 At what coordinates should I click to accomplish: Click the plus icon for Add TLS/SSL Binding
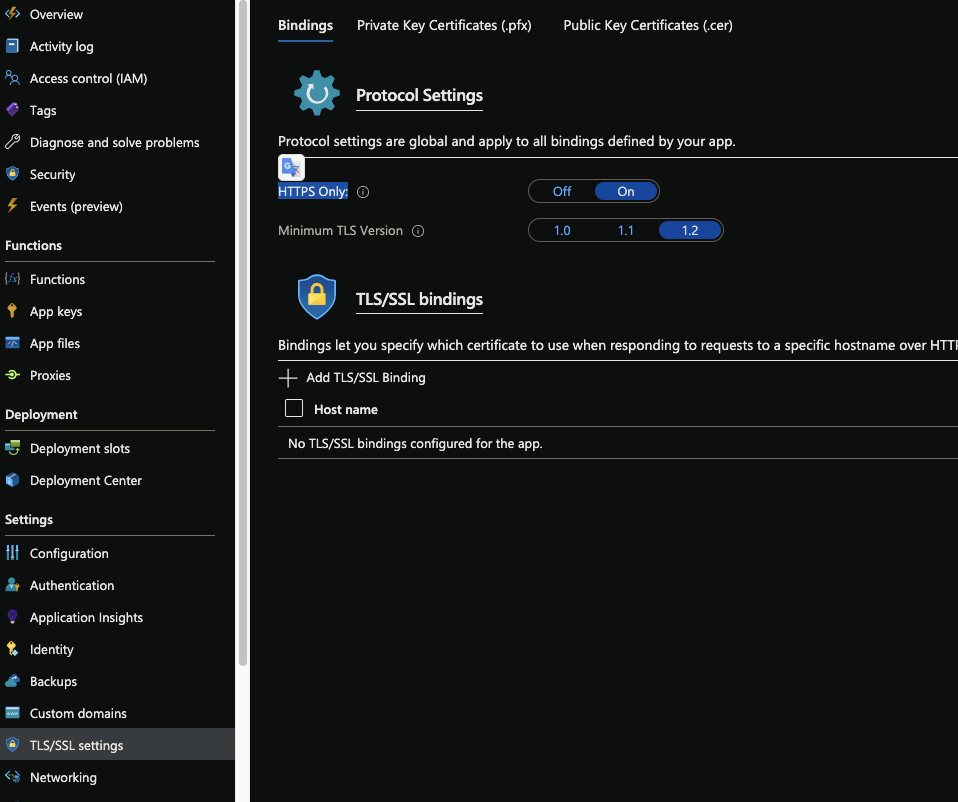coord(288,378)
